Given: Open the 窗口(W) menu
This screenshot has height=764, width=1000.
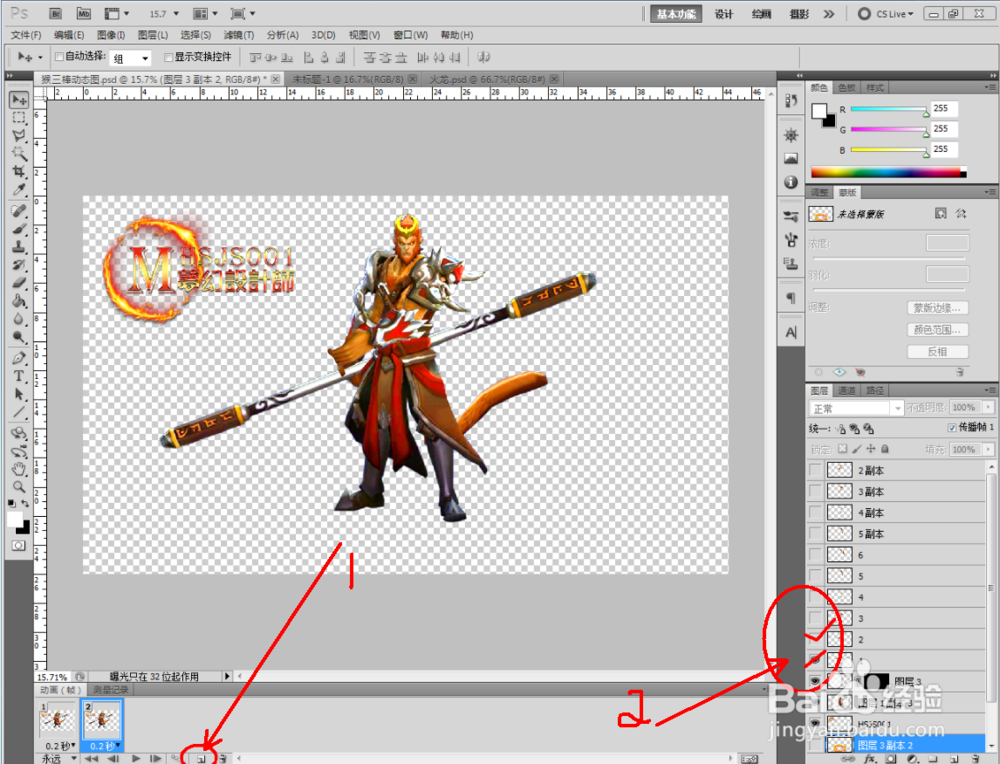Looking at the screenshot, I should [411, 35].
